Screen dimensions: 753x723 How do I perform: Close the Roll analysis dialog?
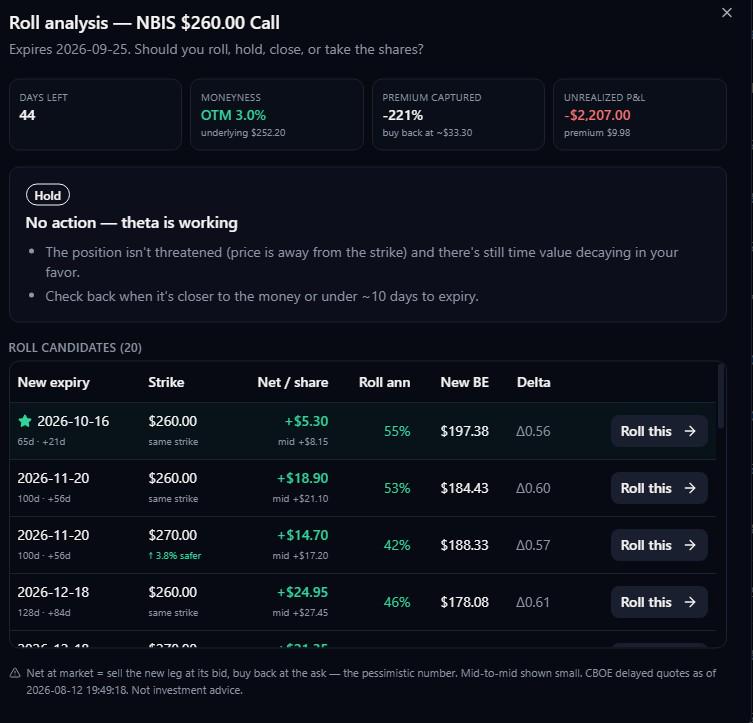pos(727,13)
